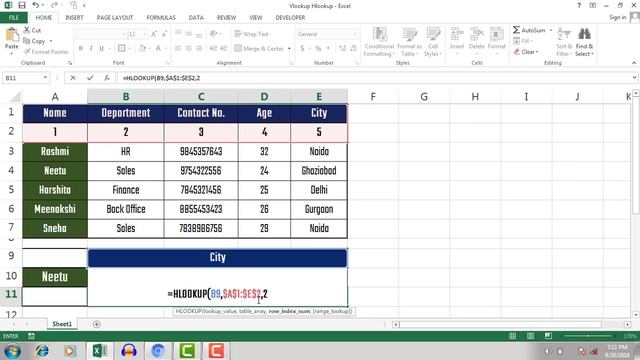Switch to the REVIEW tab

point(226,18)
